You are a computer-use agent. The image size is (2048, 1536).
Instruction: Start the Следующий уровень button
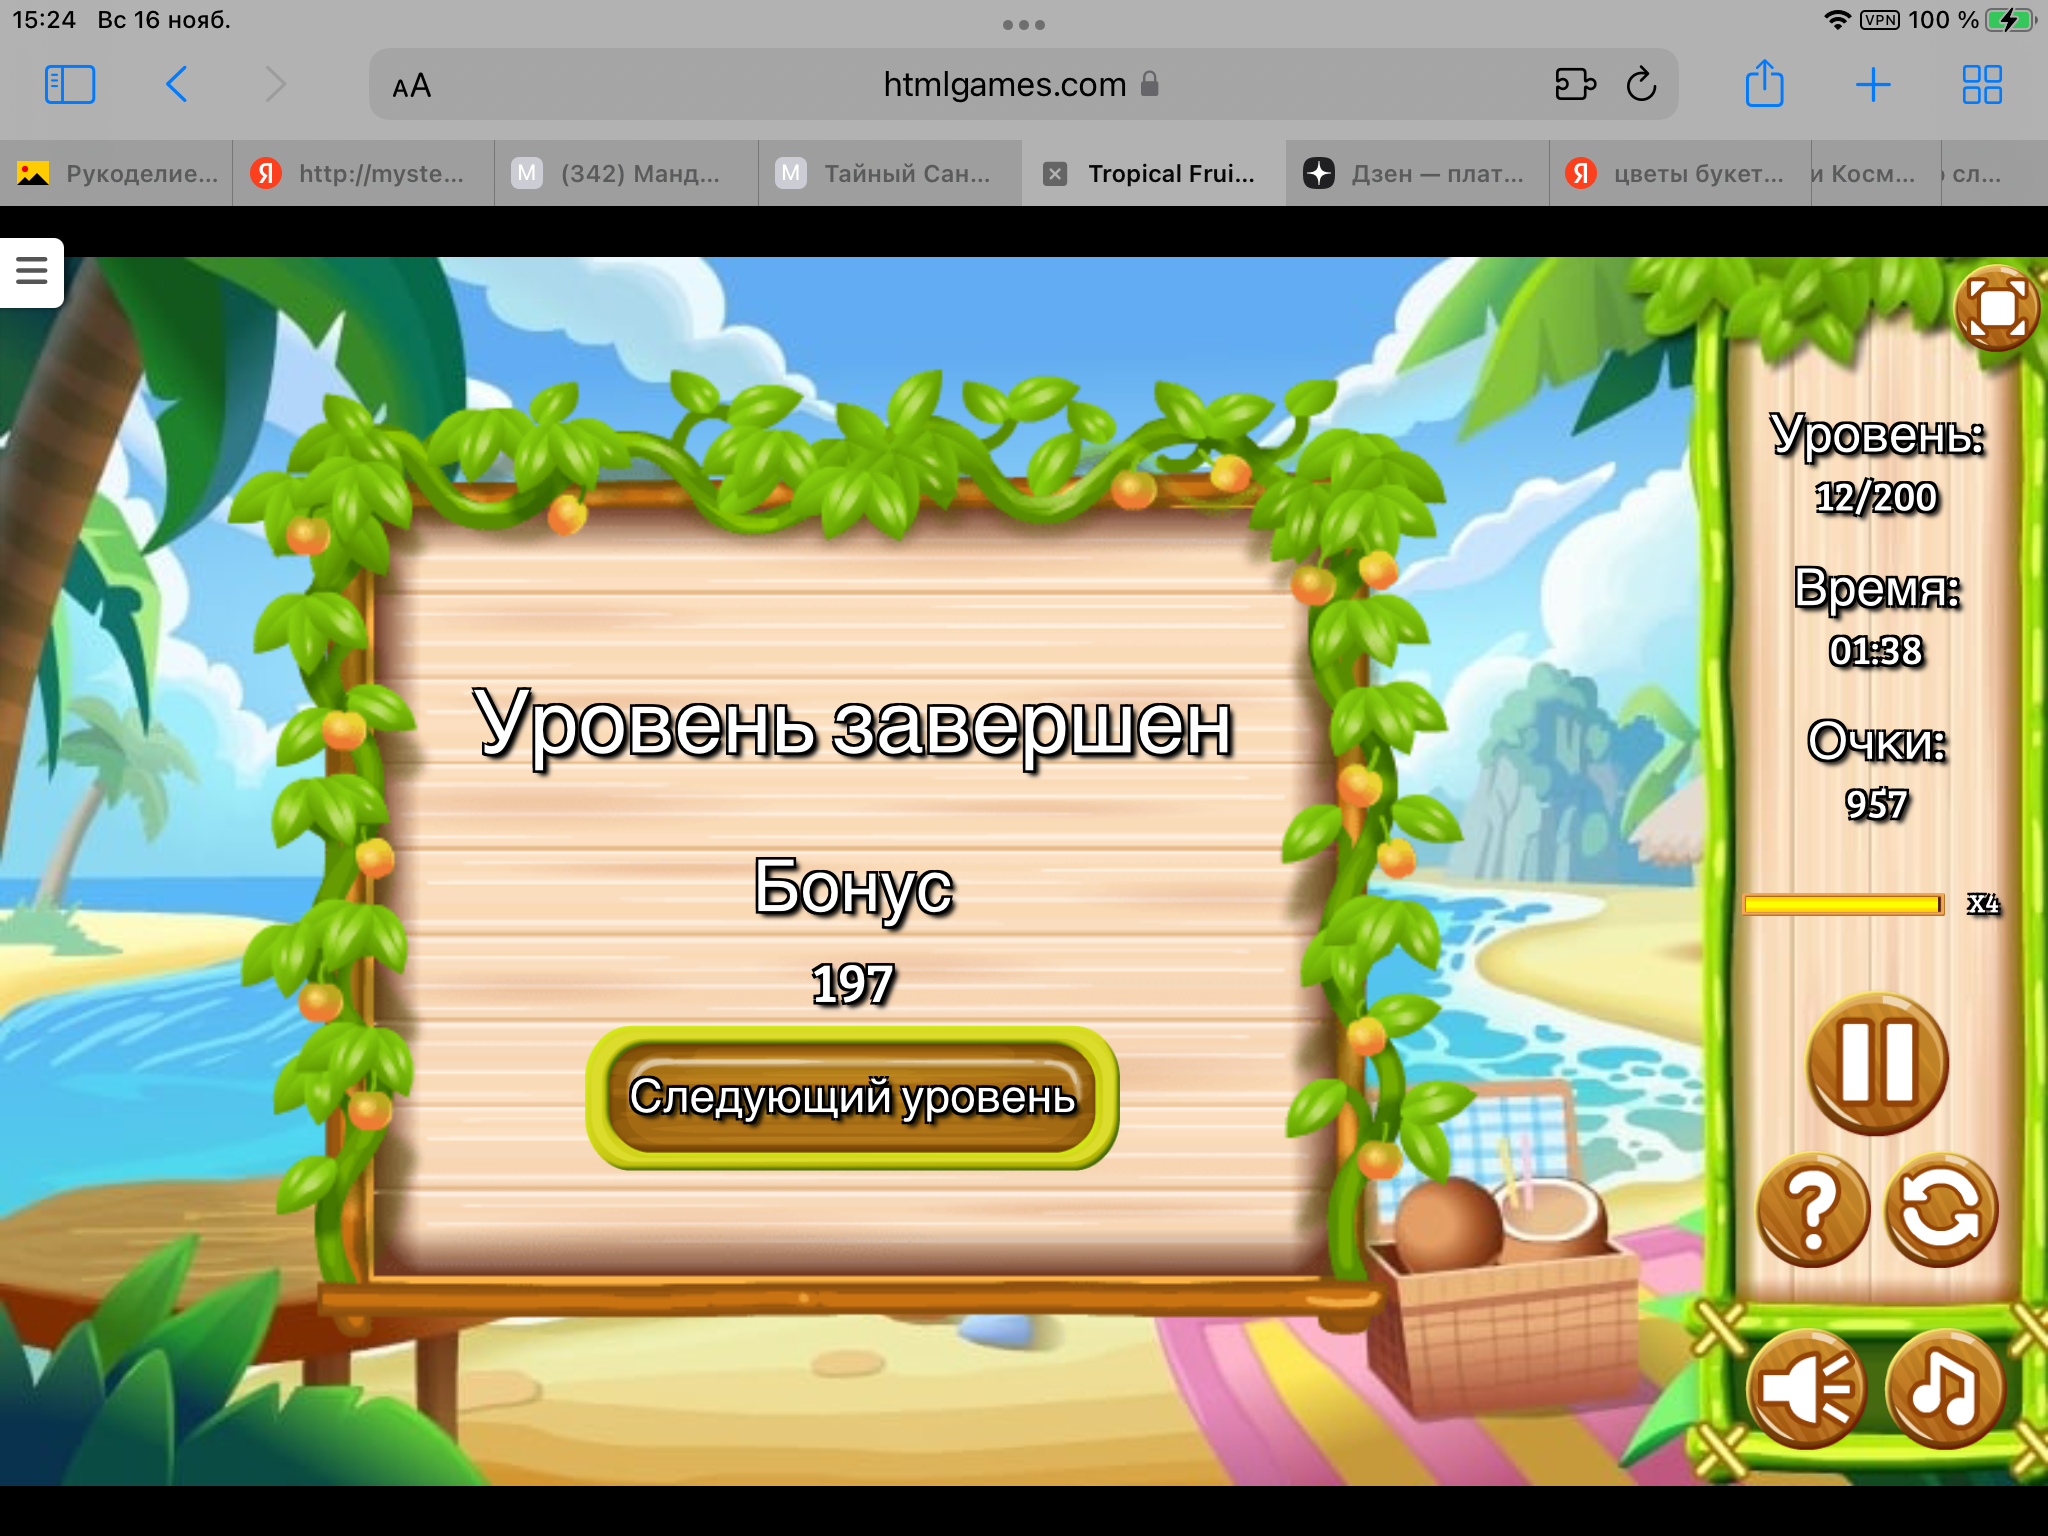coord(852,1097)
